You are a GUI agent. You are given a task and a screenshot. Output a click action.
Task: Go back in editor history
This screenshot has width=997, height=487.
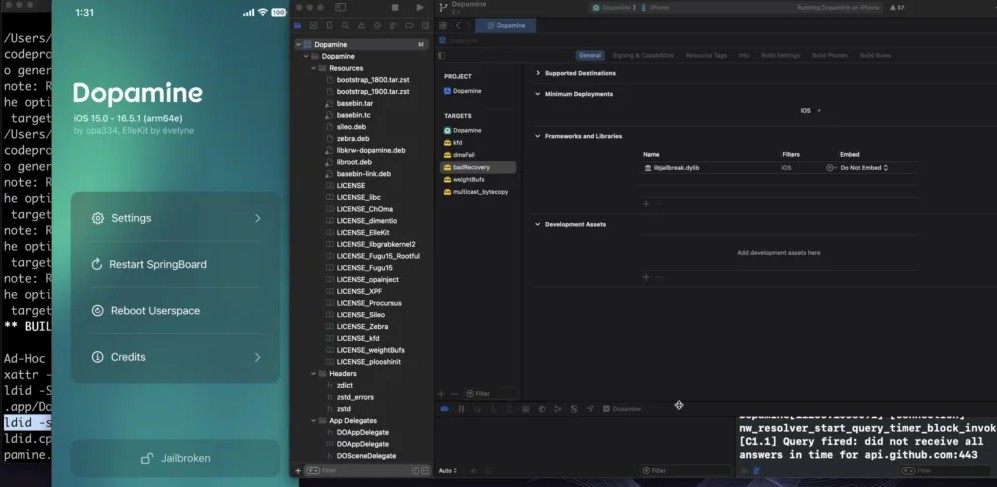[x=458, y=25]
